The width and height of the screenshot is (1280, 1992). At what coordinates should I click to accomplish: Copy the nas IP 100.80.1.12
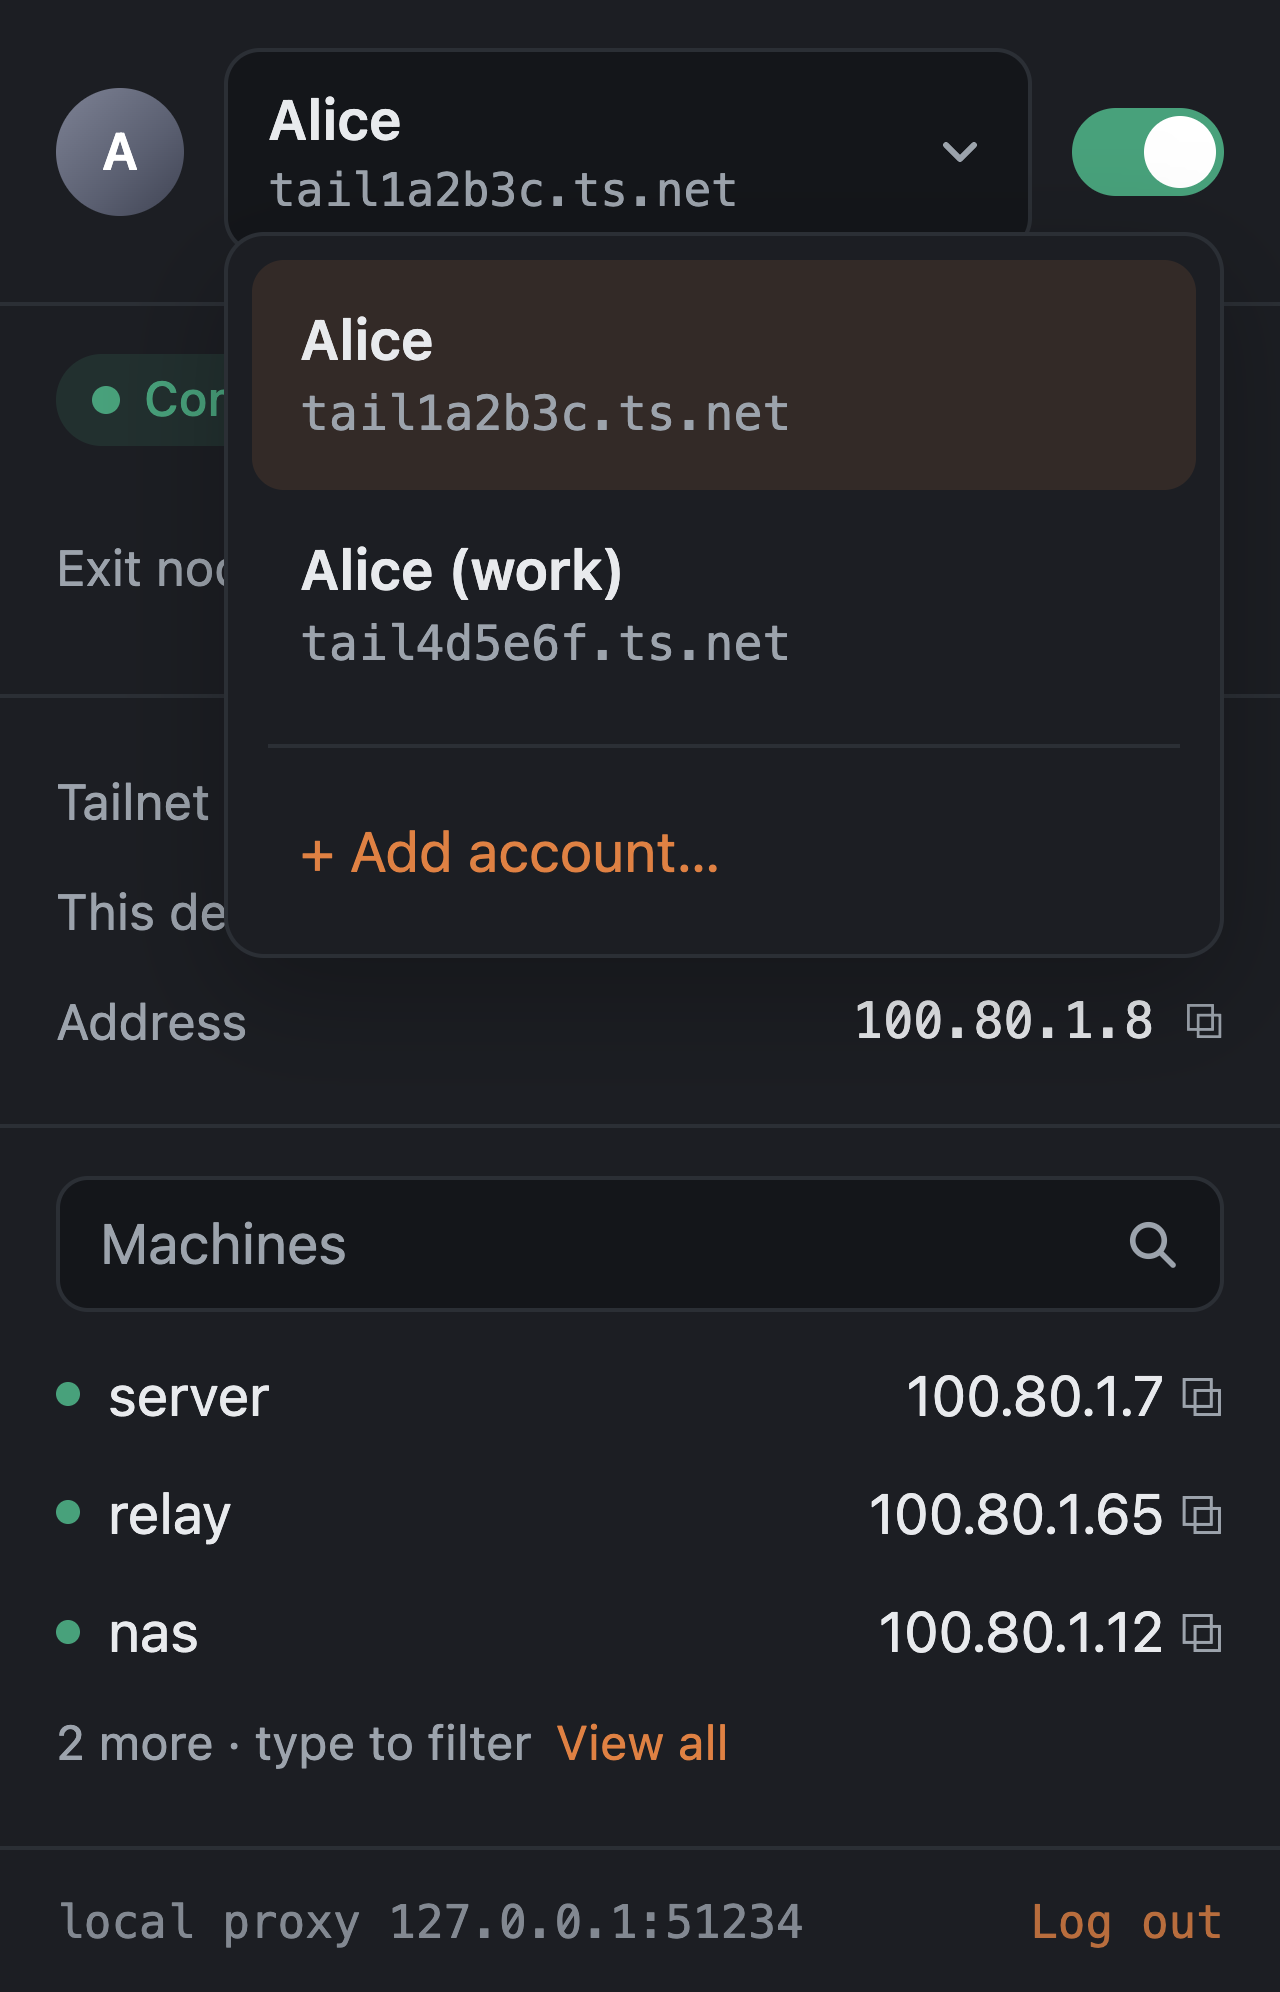pos(1202,1633)
